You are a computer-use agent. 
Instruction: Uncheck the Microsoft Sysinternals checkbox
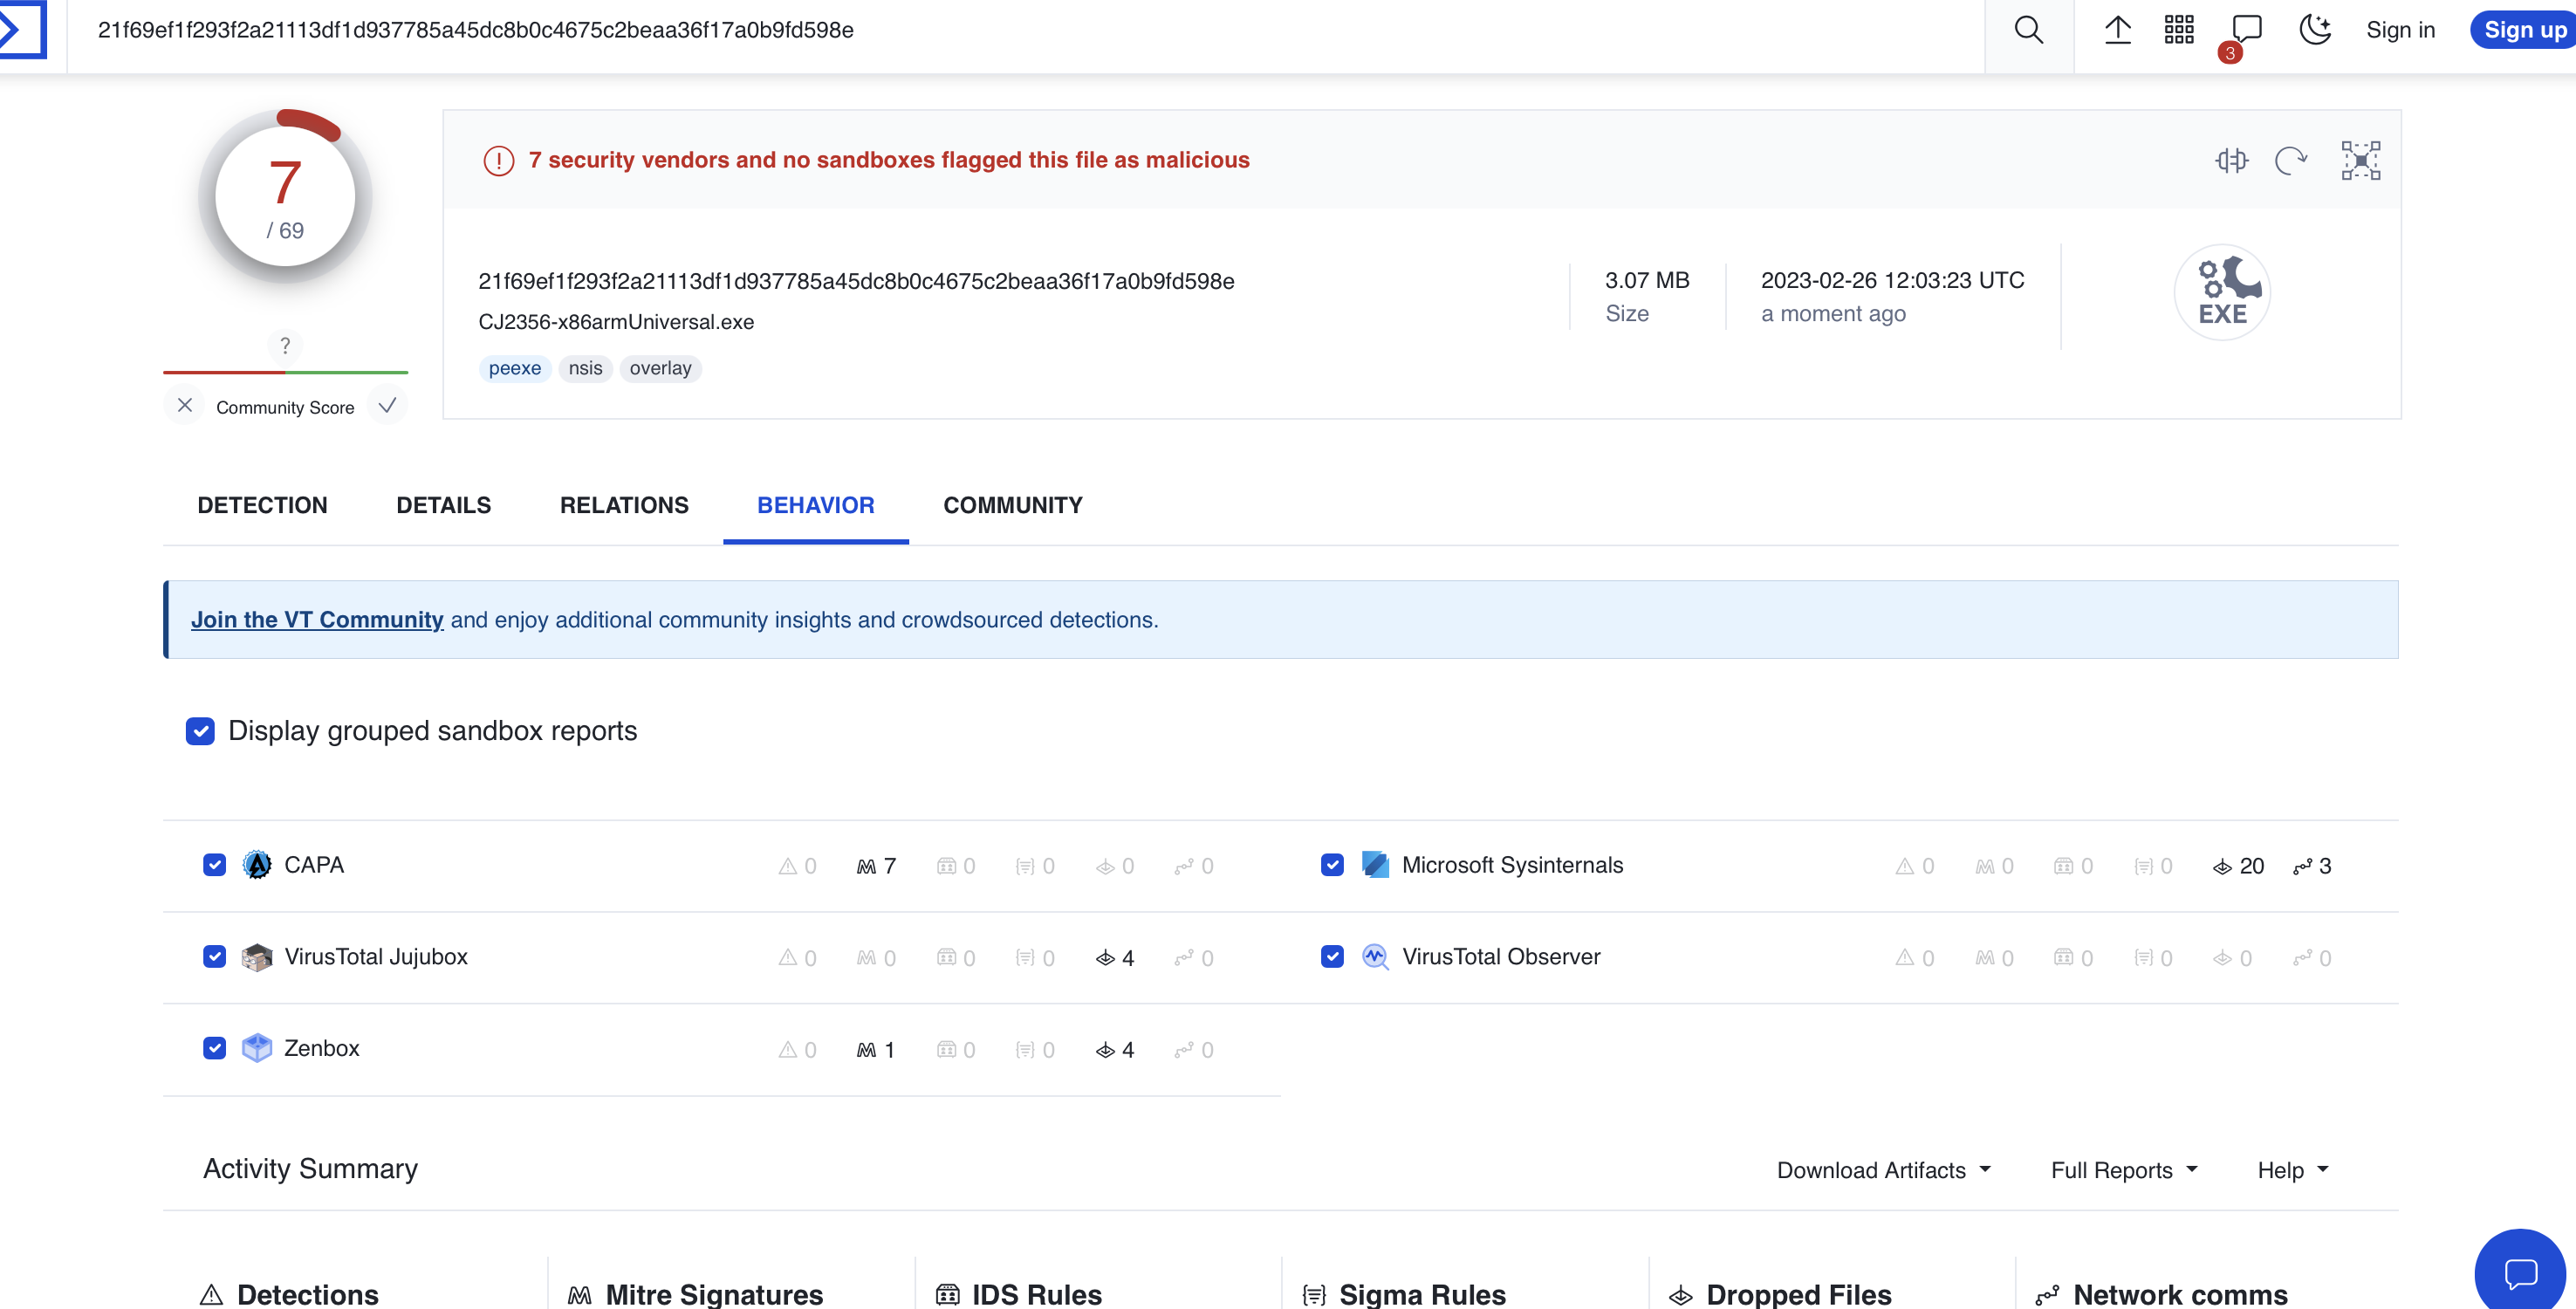point(1332,865)
